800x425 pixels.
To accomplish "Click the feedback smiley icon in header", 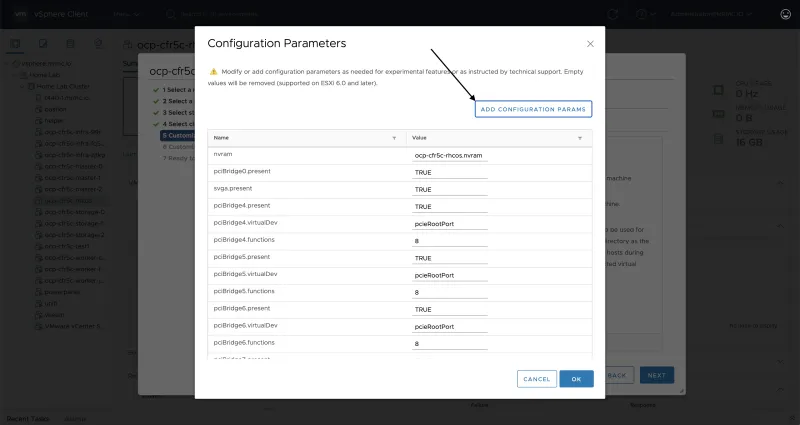I will (786, 14).
